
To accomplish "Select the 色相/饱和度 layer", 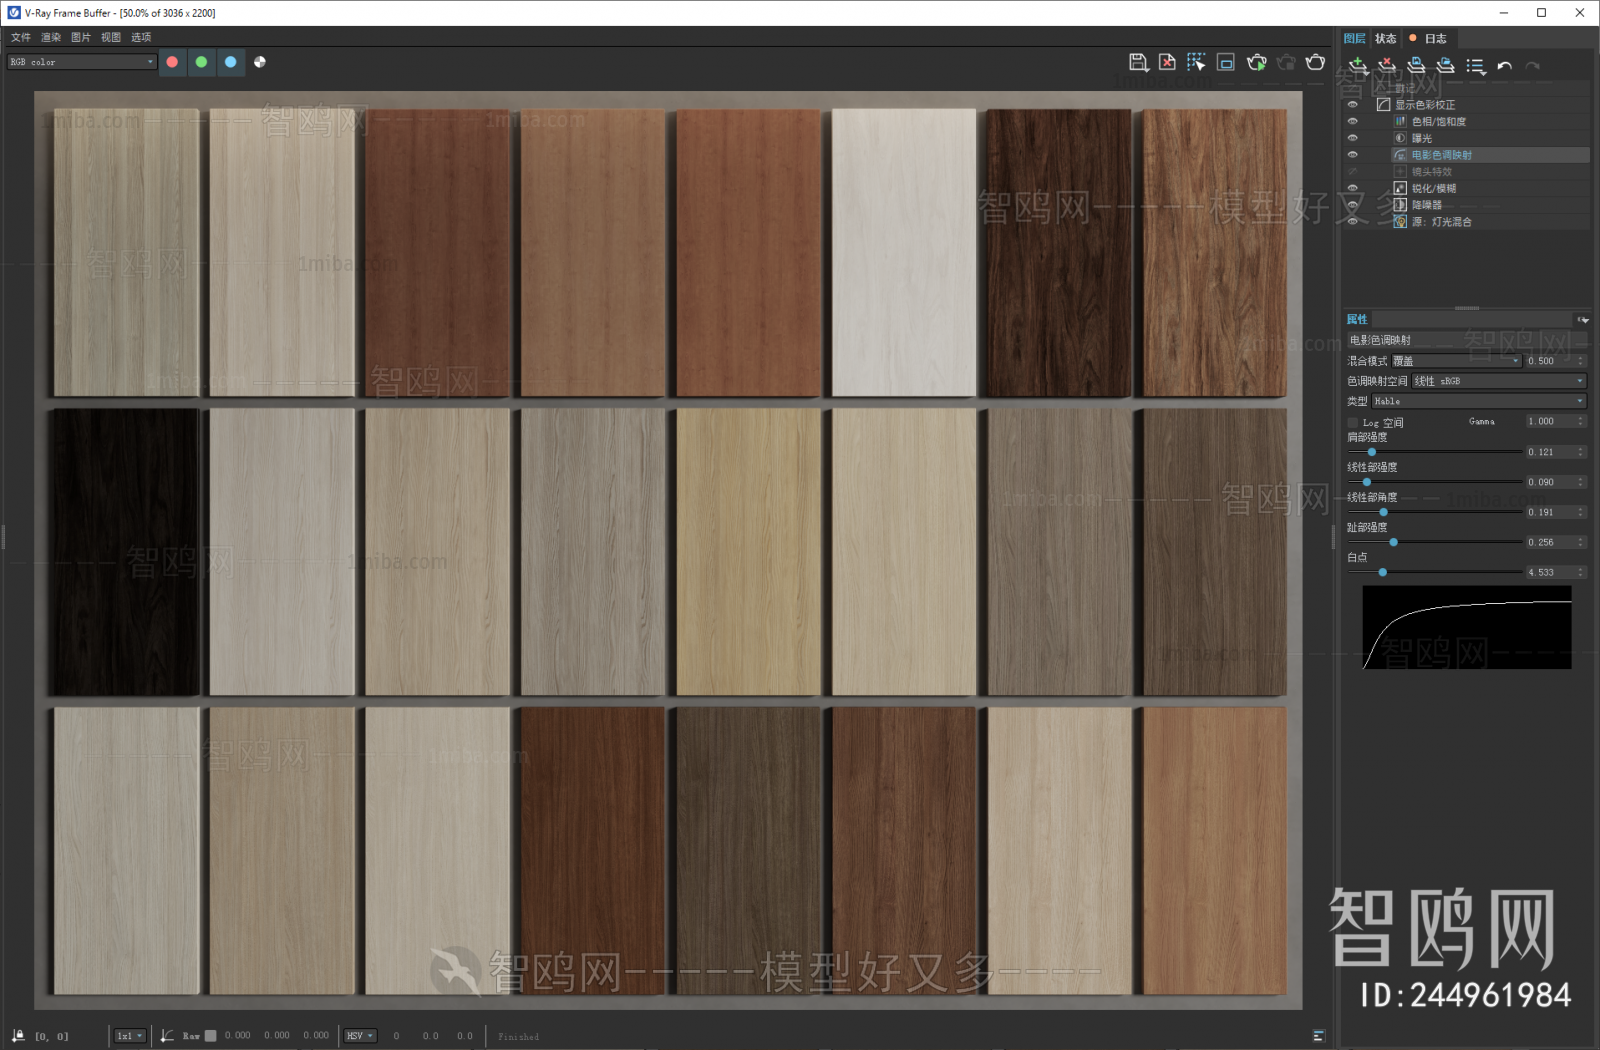I will (1490, 122).
